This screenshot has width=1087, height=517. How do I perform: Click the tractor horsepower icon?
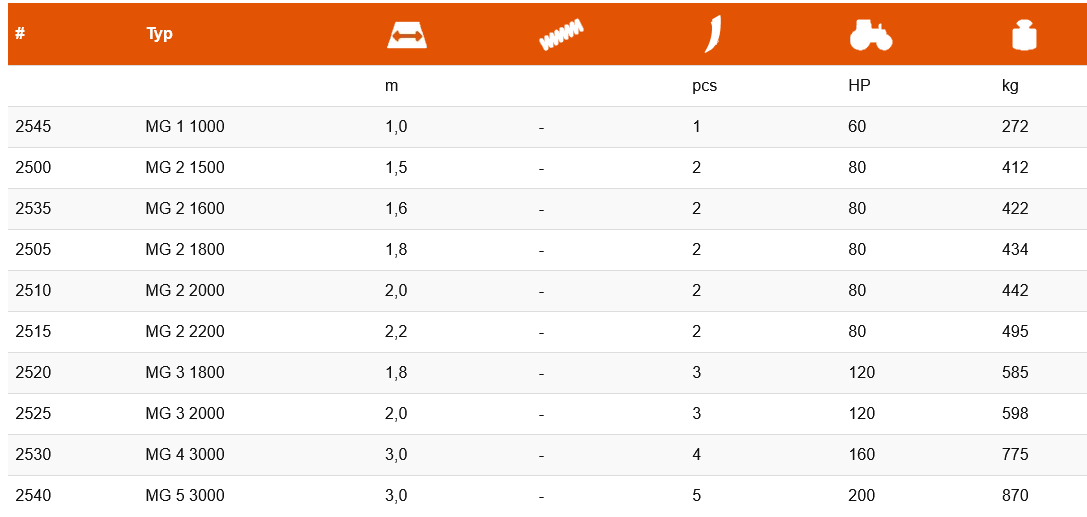[x=870, y=35]
